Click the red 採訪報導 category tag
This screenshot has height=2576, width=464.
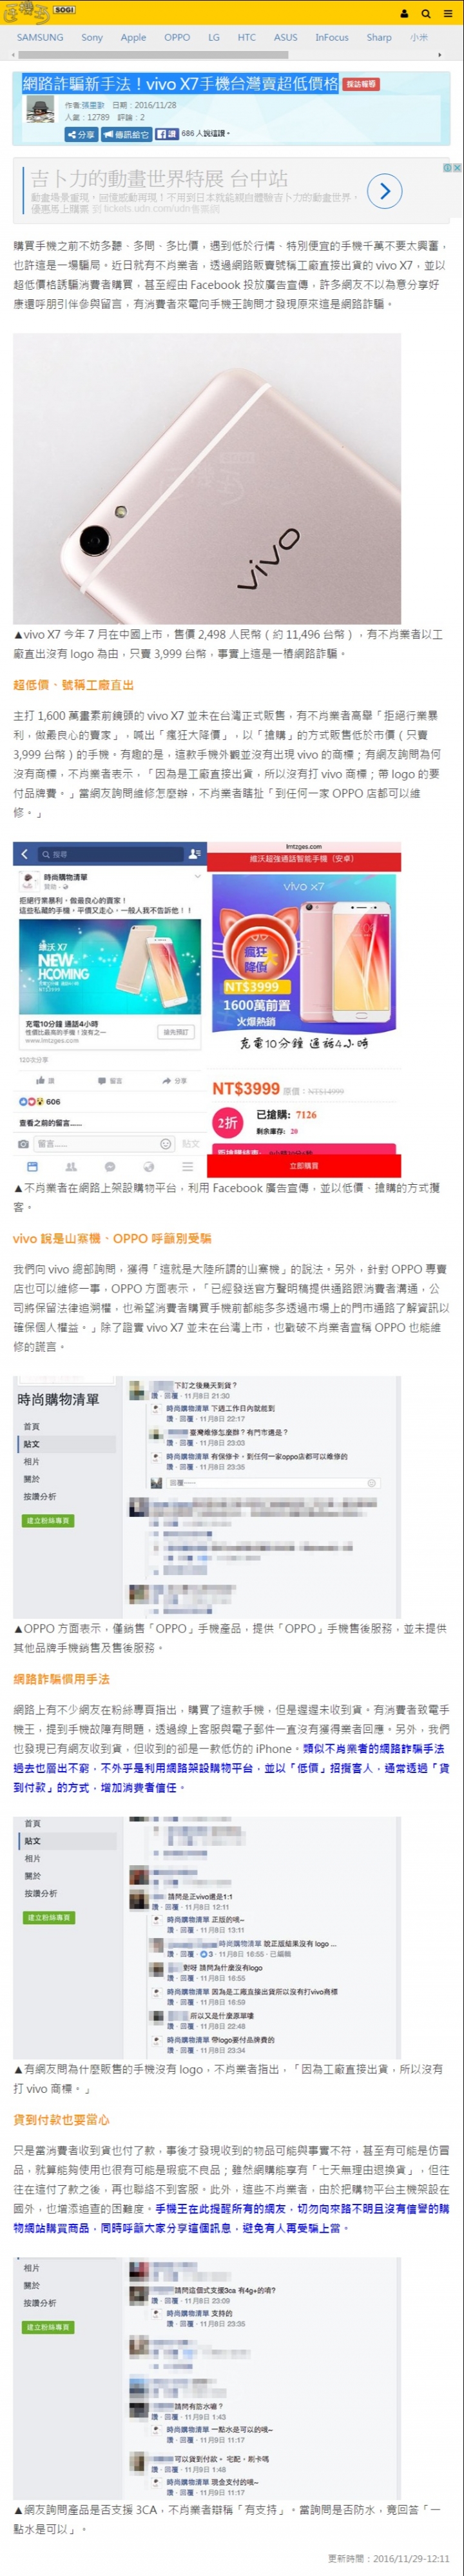coord(361,84)
